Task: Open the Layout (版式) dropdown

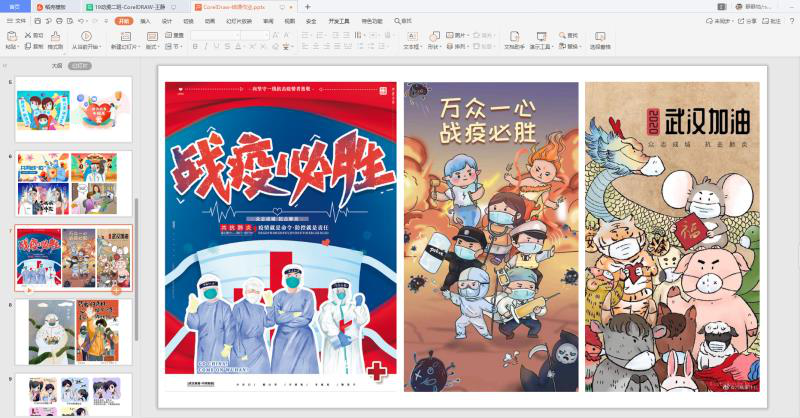Action: 152,46
